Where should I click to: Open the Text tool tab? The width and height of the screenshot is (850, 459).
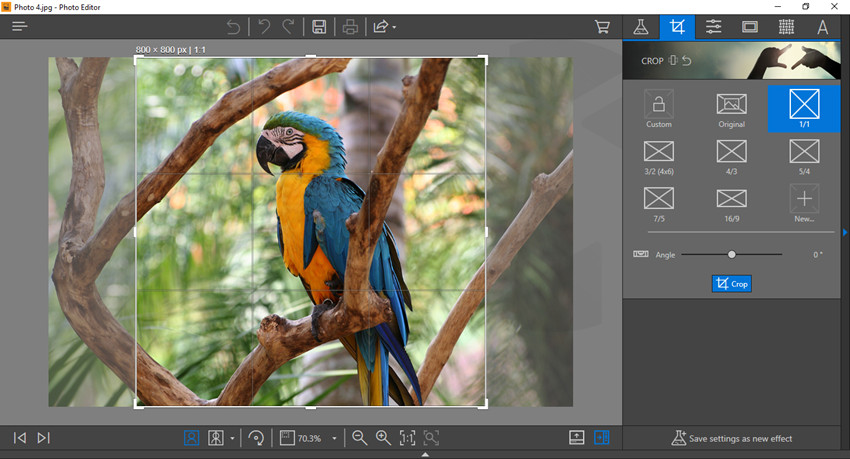pos(822,27)
